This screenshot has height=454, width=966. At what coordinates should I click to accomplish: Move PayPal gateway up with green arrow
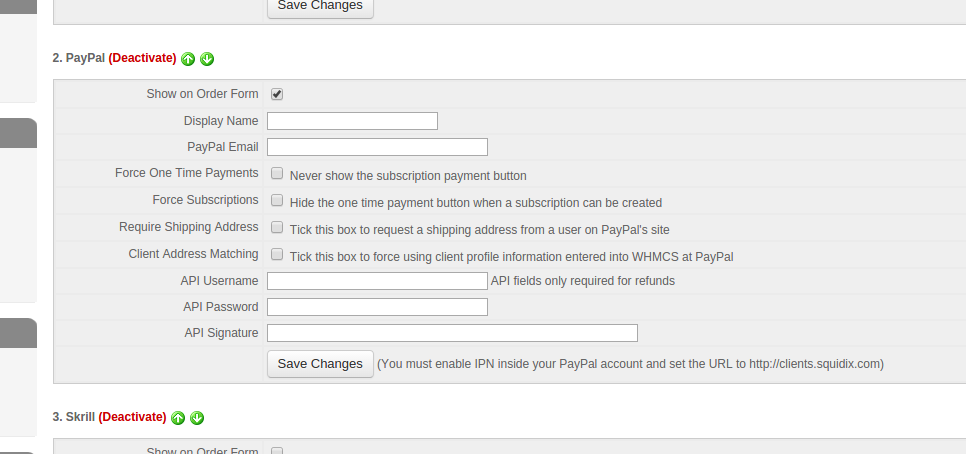[188, 59]
